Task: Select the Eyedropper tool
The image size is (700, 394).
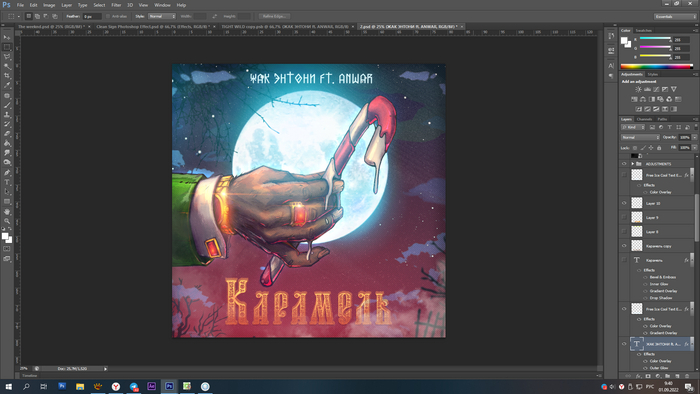Action: point(7,85)
